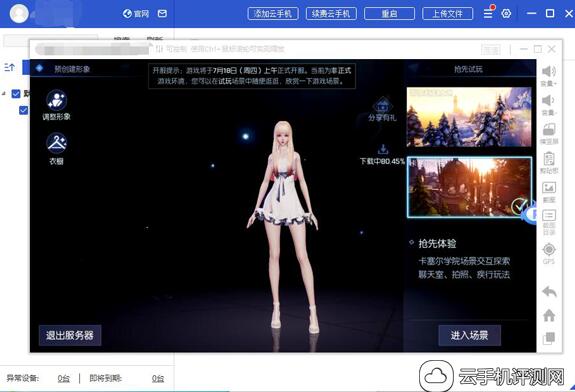Click 退出服务器 button

pos(70,335)
